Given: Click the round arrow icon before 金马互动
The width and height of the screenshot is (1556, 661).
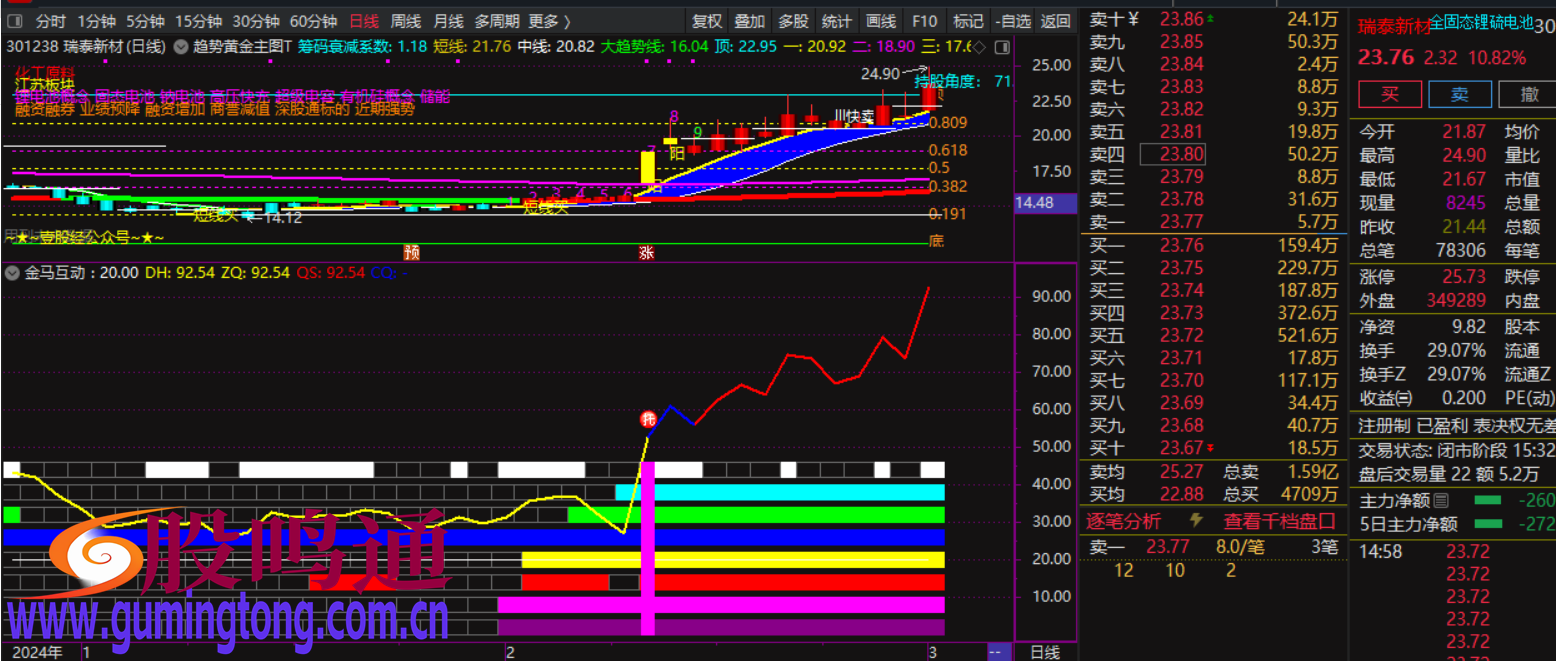Looking at the screenshot, I should 13,272.
